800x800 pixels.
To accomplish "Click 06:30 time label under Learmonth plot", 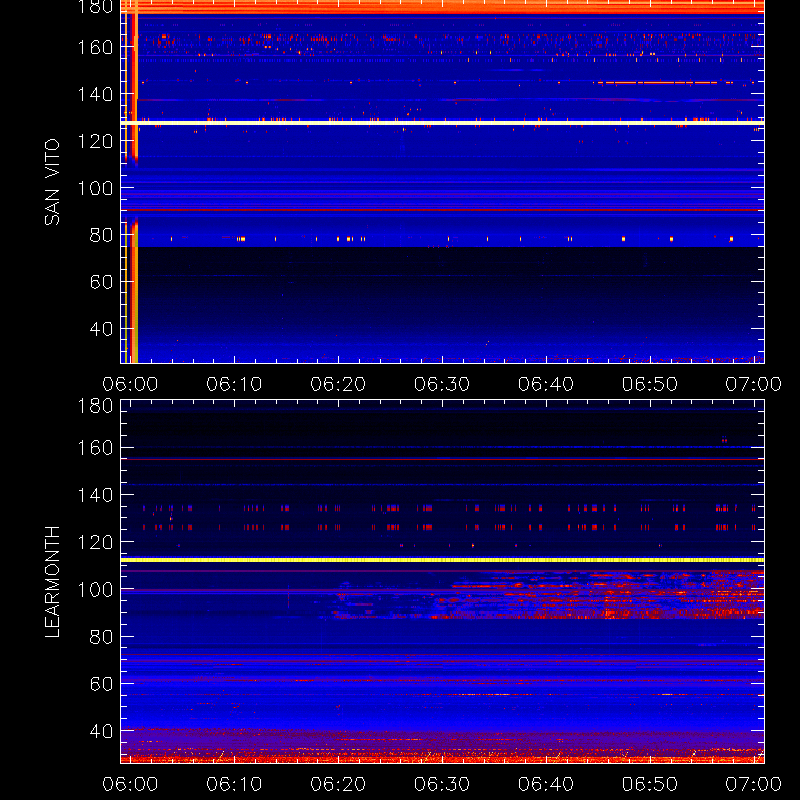I will 442,784.
